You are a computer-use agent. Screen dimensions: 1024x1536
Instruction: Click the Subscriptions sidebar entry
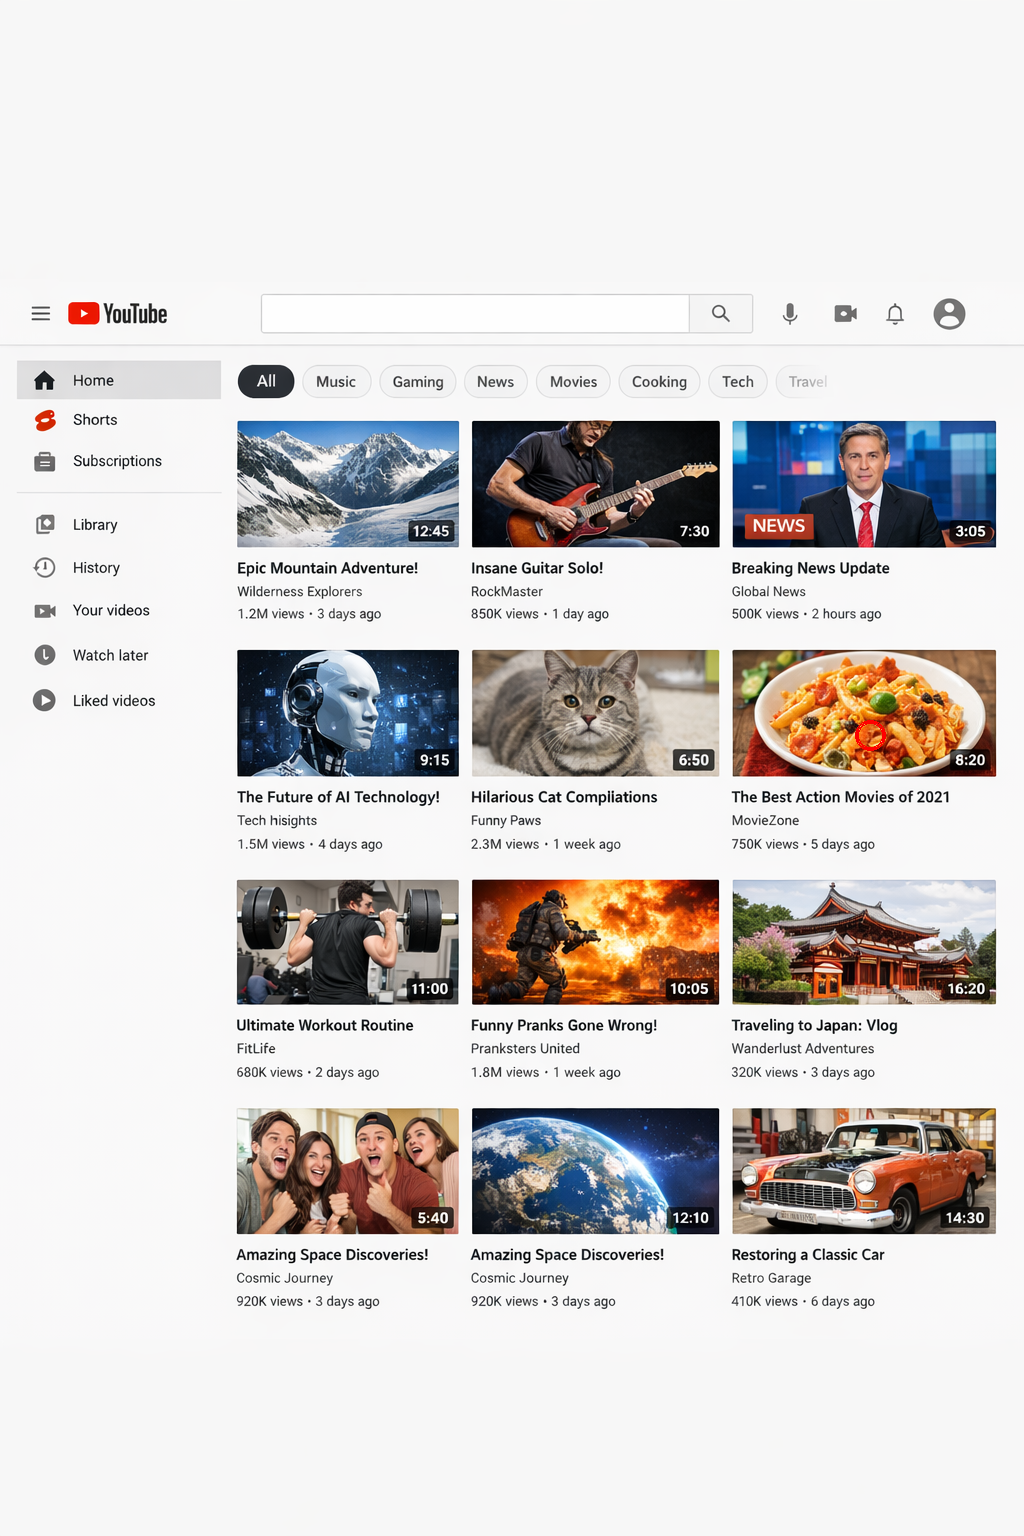pyautogui.click(x=117, y=461)
